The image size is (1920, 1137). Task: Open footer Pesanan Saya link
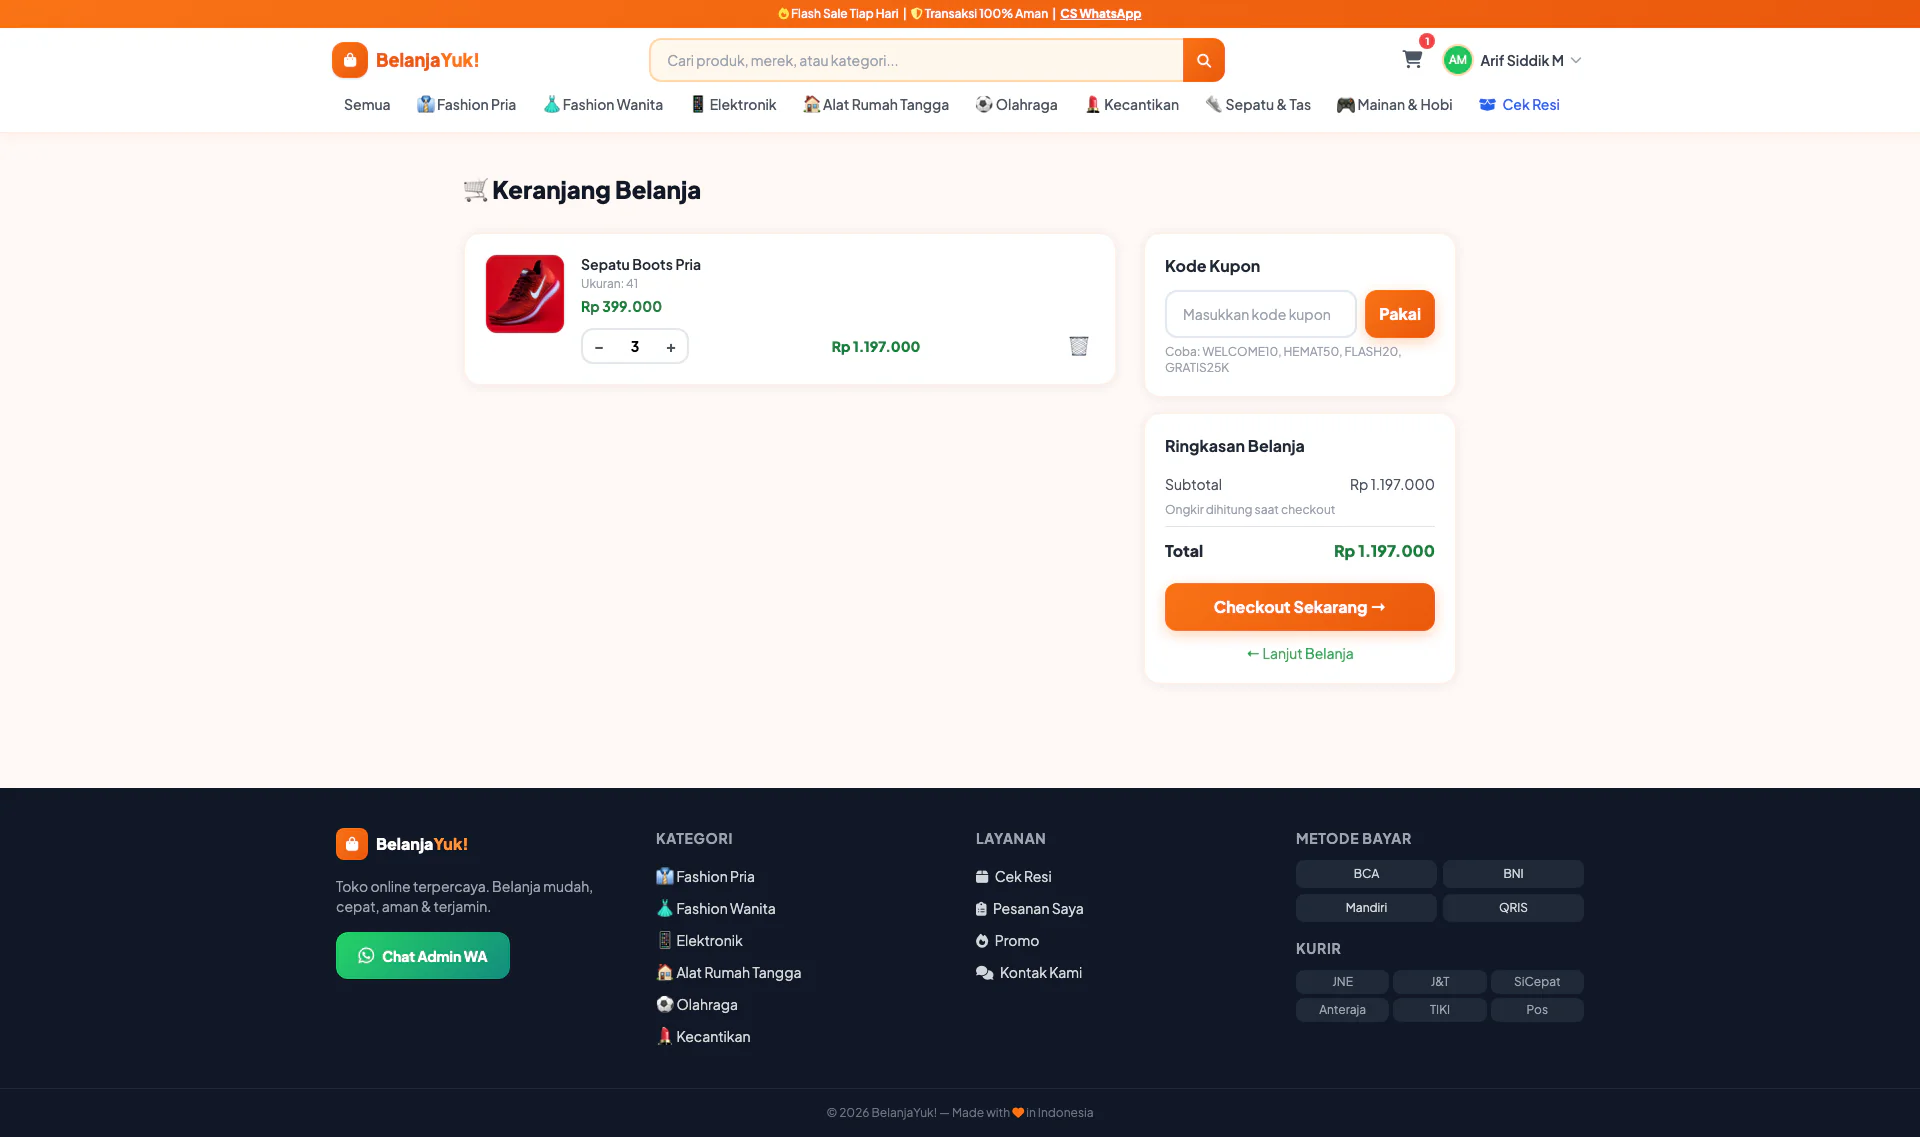coord(1030,909)
